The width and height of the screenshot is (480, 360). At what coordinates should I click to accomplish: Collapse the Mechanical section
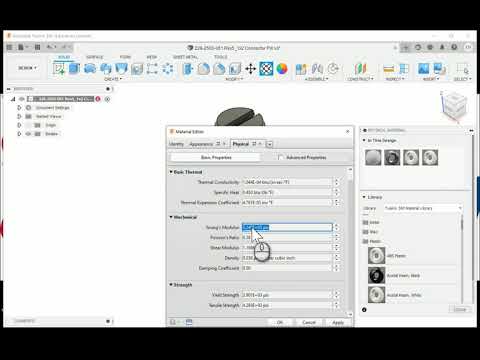tap(171, 217)
